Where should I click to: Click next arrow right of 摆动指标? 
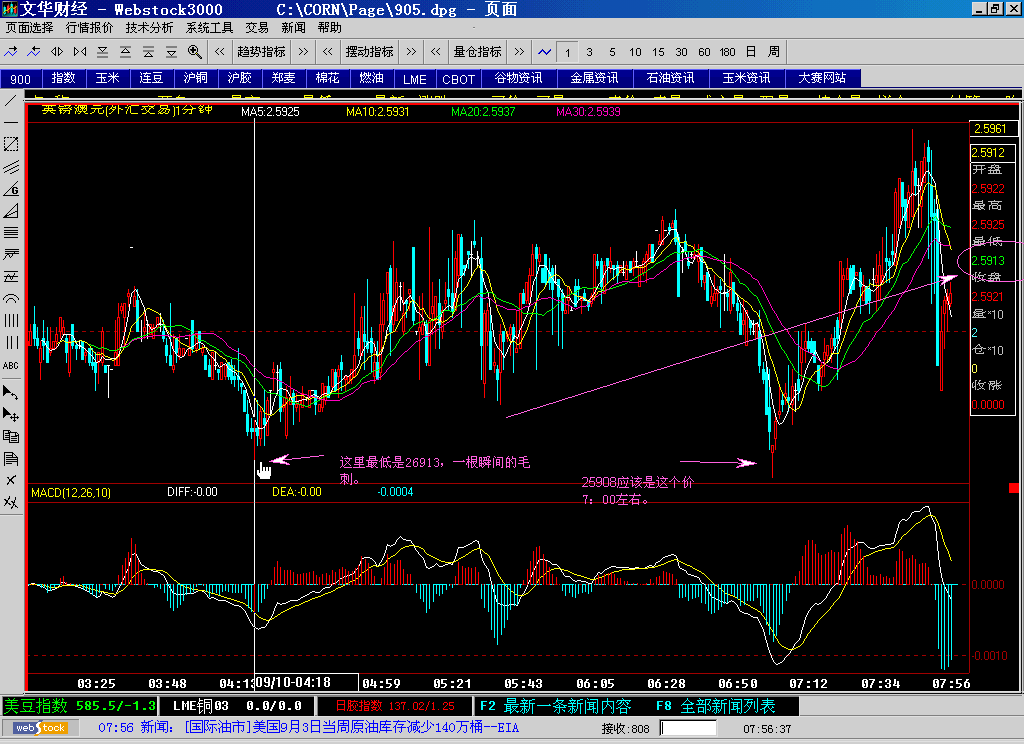click(x=411, y=52)
